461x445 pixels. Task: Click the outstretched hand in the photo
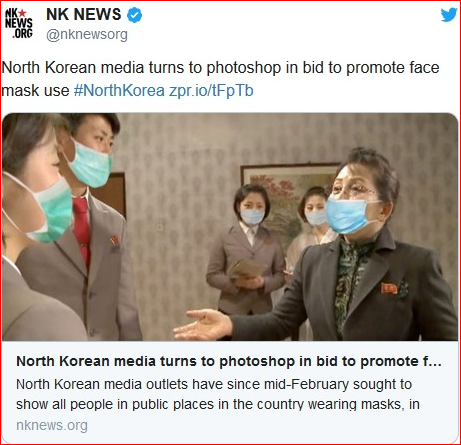[203, 324]
